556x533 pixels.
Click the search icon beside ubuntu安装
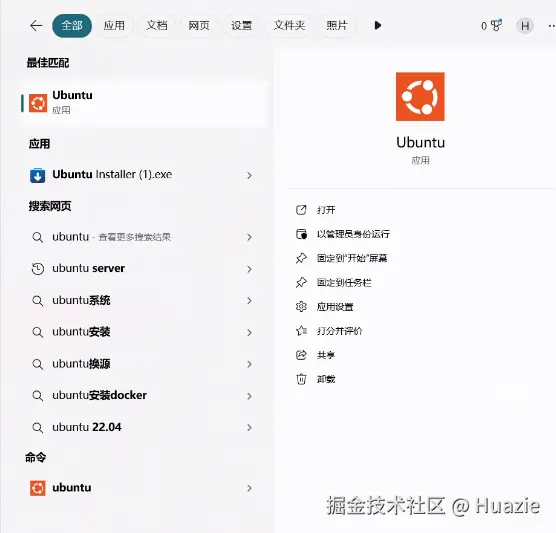pos(38,332)
